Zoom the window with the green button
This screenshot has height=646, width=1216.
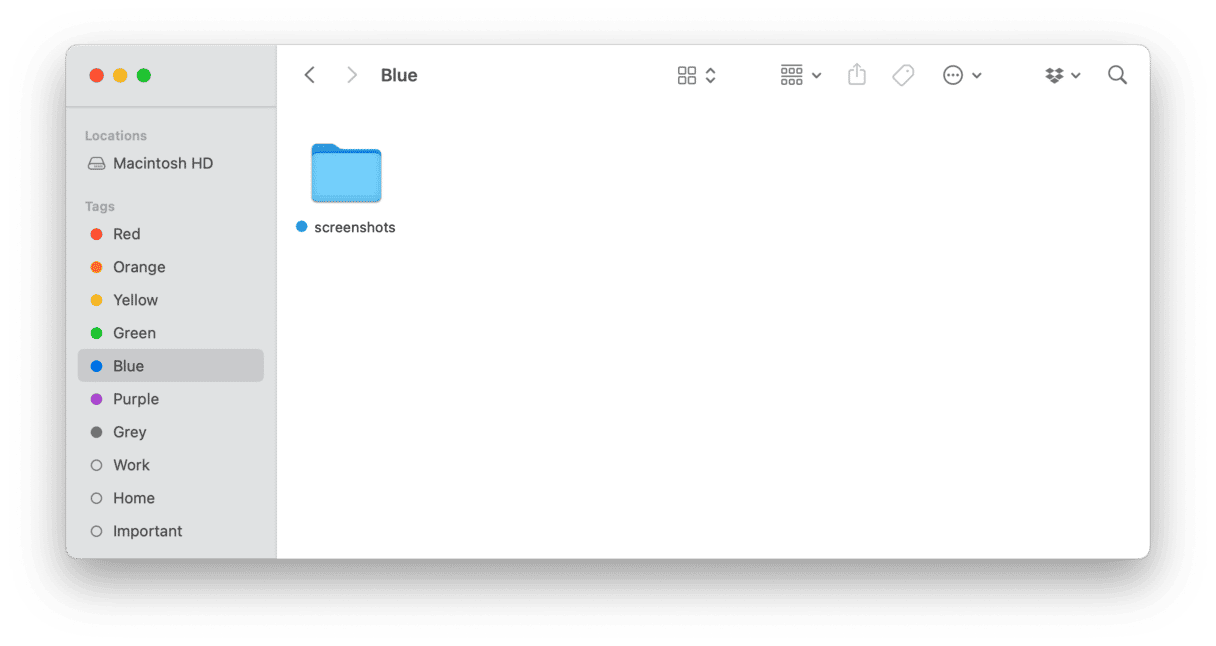(x=144, y=75)
